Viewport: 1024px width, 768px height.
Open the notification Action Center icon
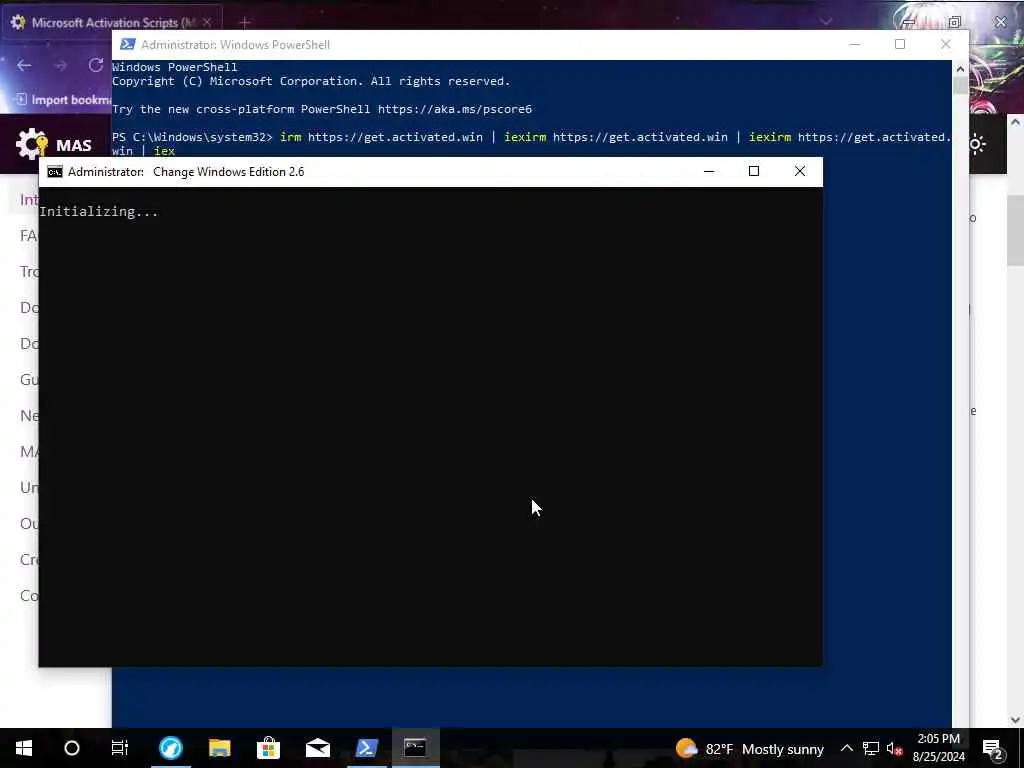point(993,748)
